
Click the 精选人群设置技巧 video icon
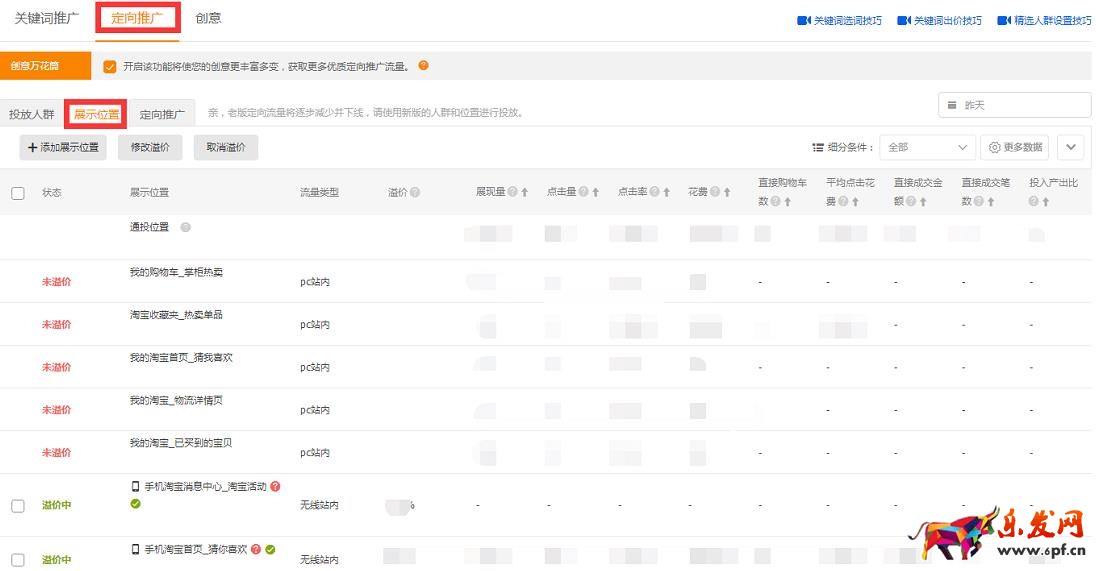(1003, 20)
